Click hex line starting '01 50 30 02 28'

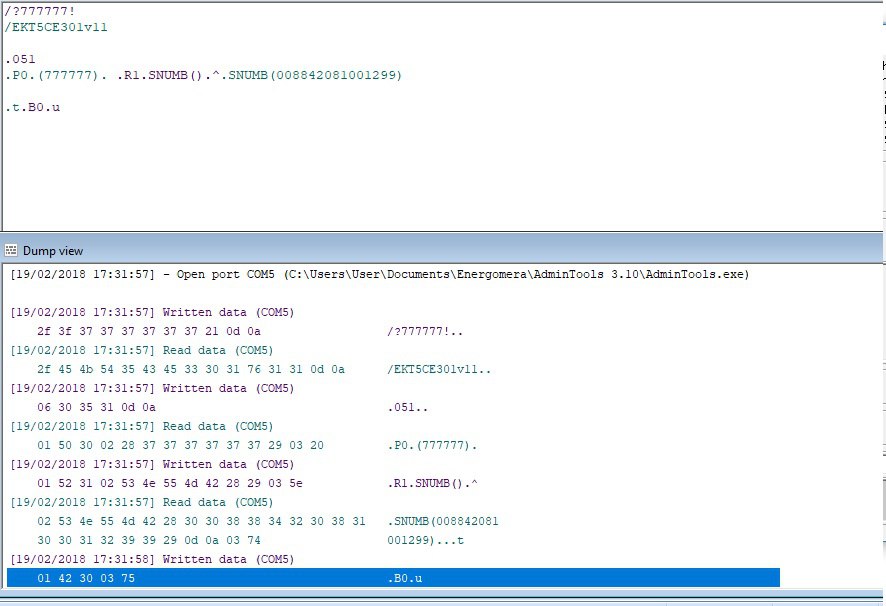click(x=181, y=445)
